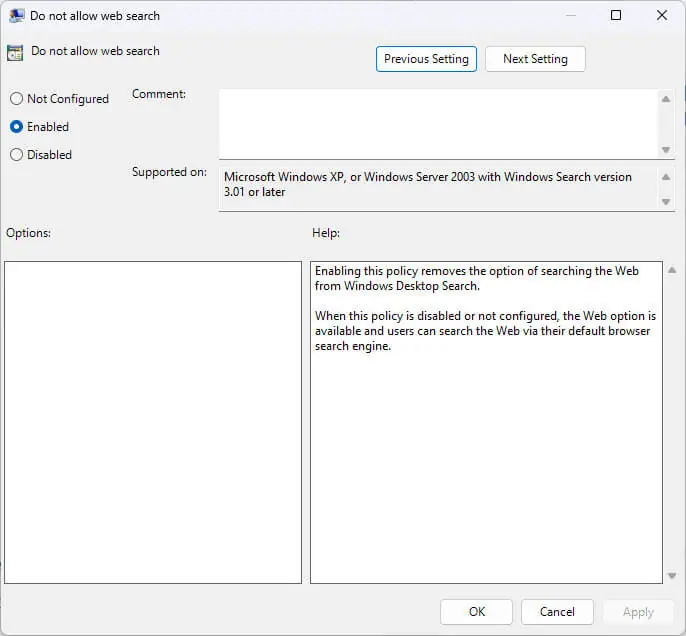Click Help pane scroll down arrow
The height and width of the screenshot is (636, 686).
click(x=672, y=576)
